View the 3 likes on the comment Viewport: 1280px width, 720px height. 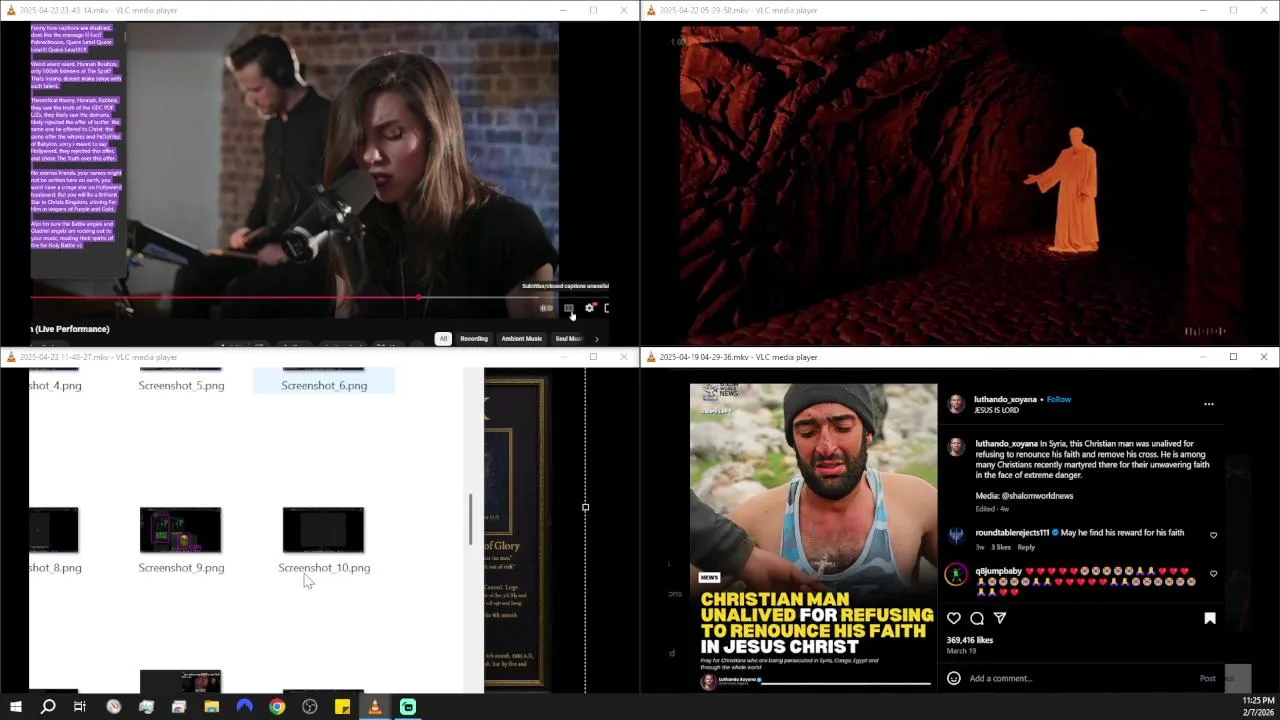[x=1001, y=547]
